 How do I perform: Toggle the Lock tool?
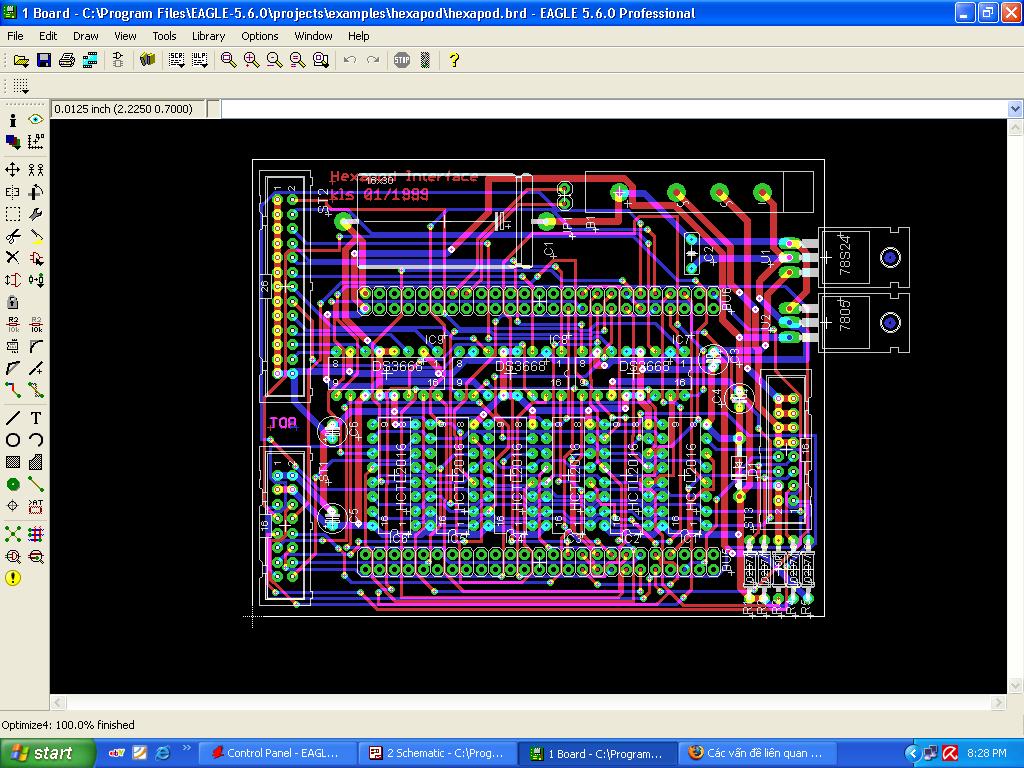click(13, 302)
